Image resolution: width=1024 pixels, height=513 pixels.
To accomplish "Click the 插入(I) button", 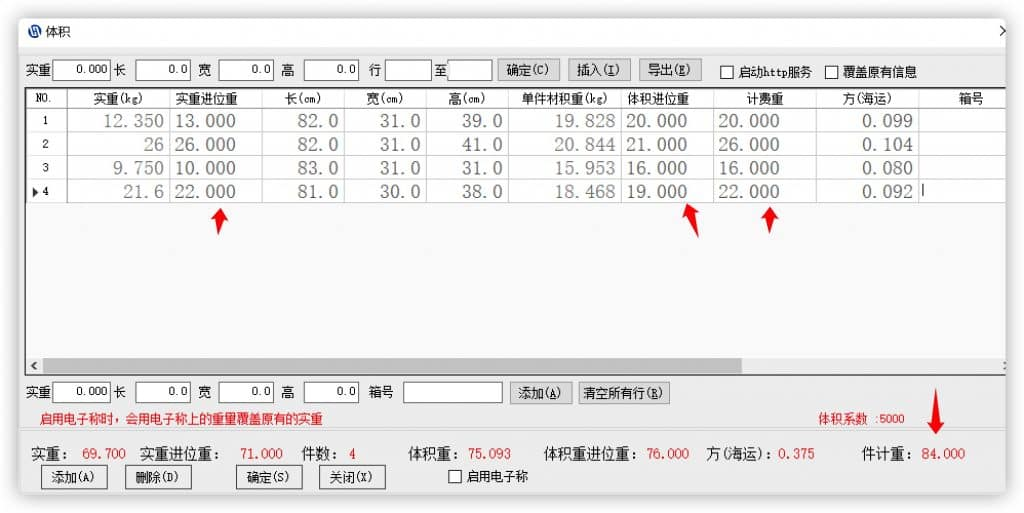I will pyautogui.click(x=599, y=70).
